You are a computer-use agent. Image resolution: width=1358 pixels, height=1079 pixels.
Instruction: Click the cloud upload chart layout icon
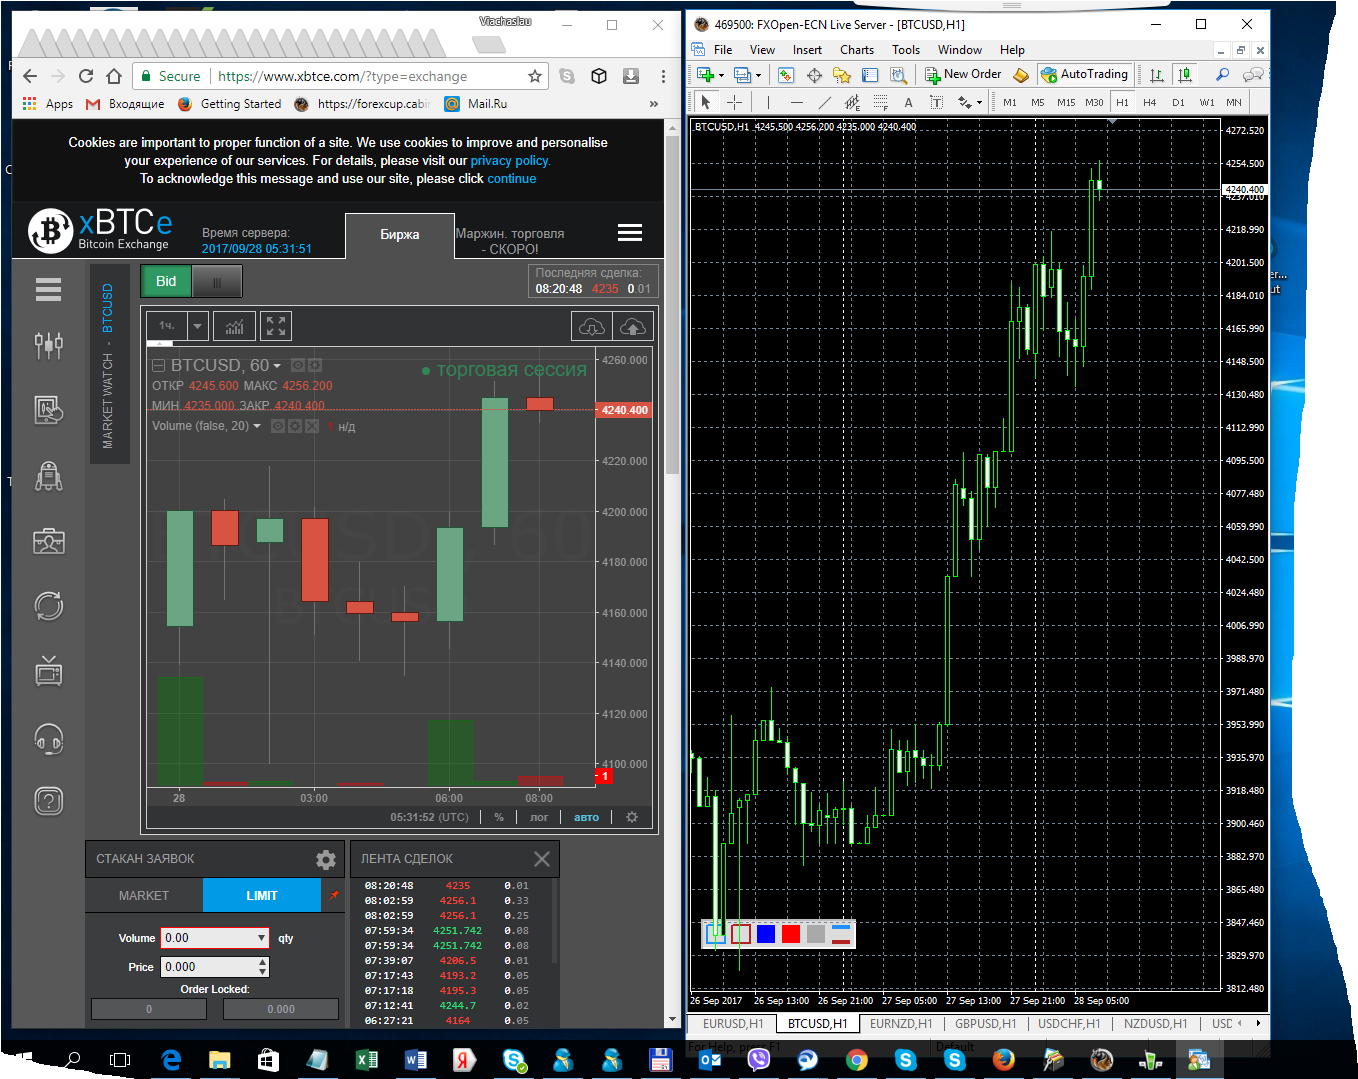point(632,326)
